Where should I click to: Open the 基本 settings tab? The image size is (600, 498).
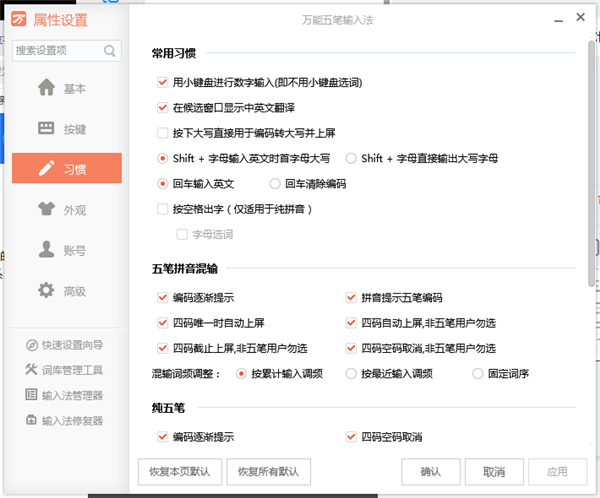pyautogui.click(x=67, y=88)
